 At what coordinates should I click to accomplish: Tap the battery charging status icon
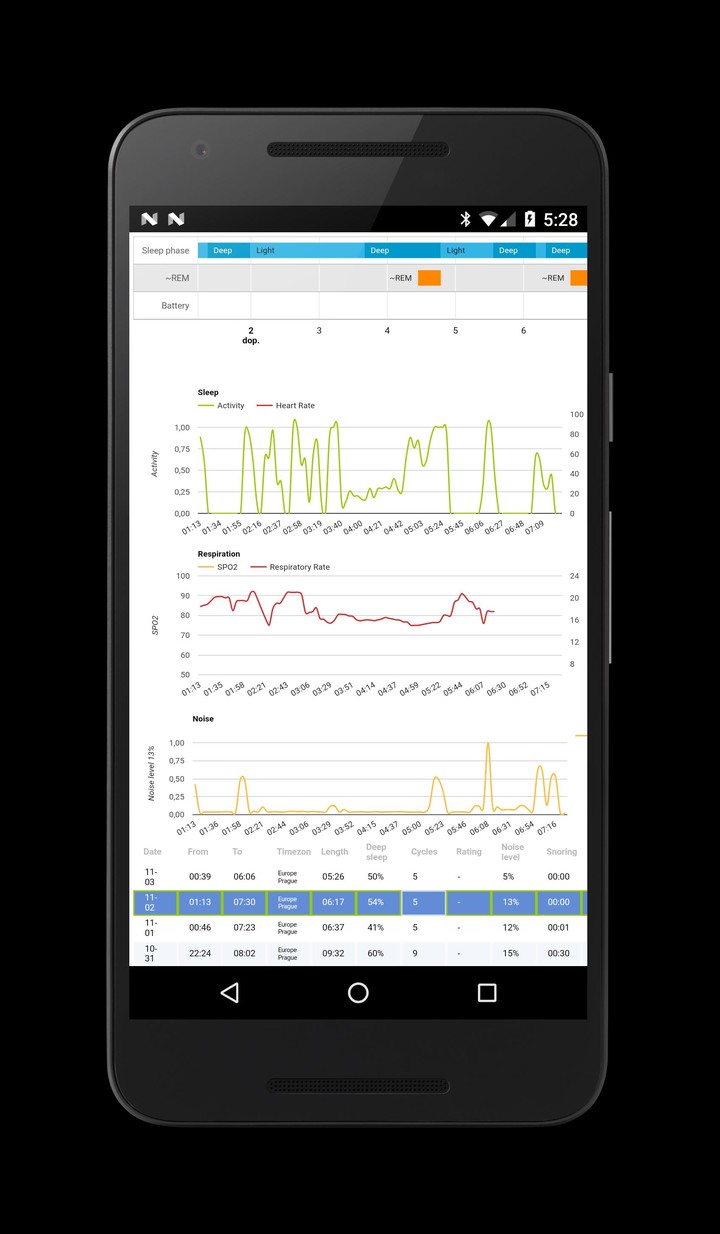pos(530,219)
